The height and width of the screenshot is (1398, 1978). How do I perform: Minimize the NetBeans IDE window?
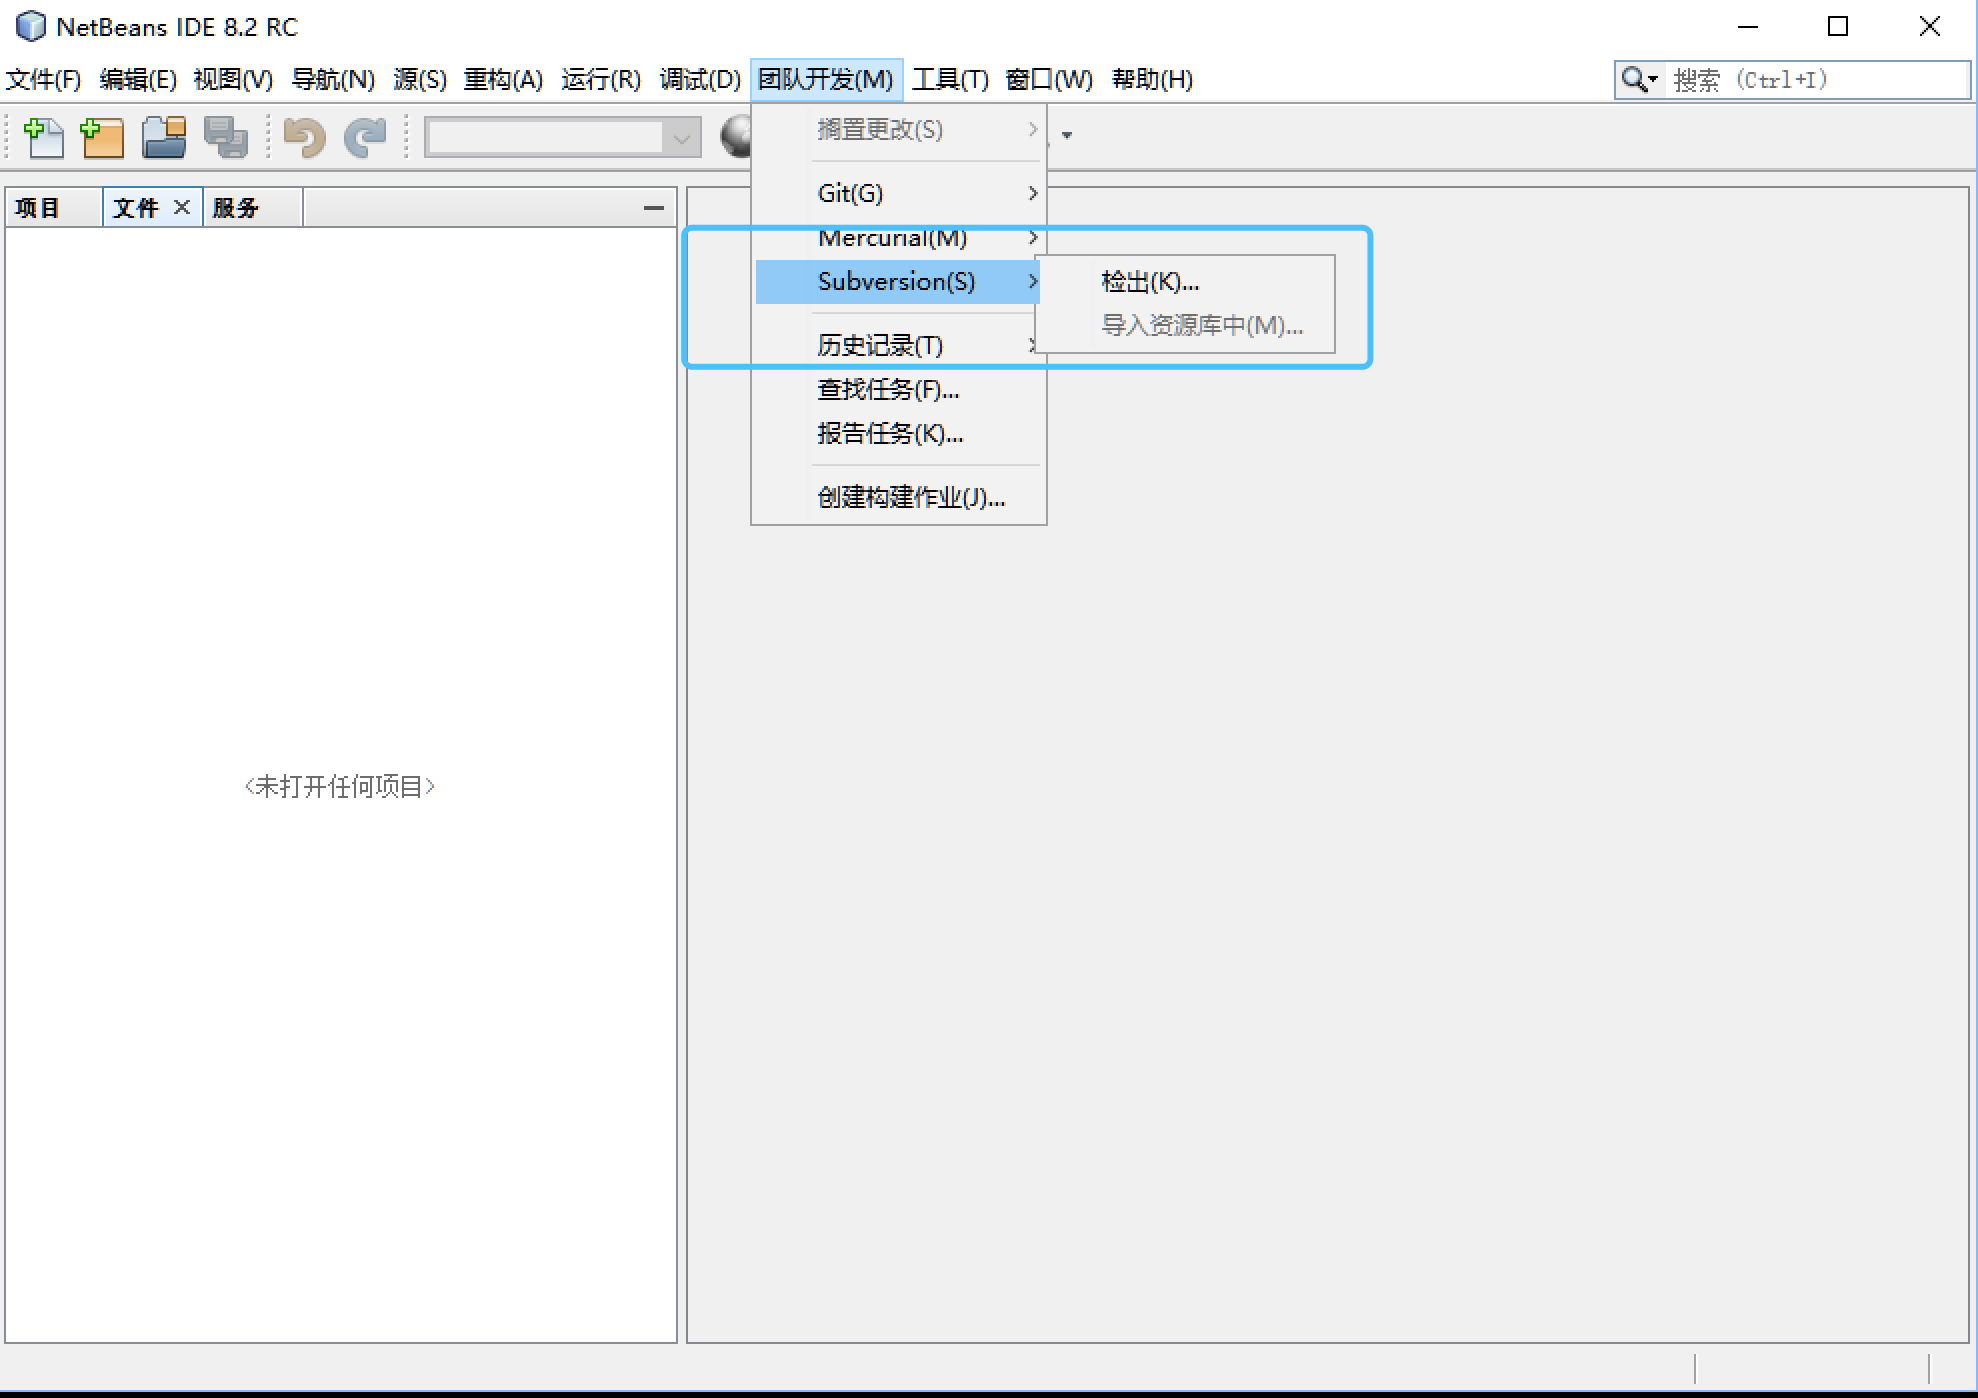[x=1748, y=27]
